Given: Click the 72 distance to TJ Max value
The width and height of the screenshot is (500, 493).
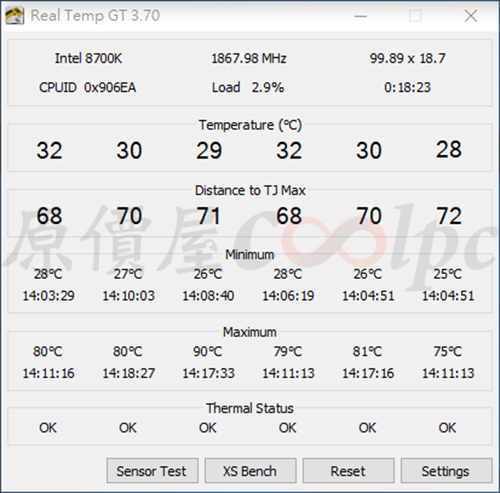Looking at the screenshot, I should click(x=449, y=216).
